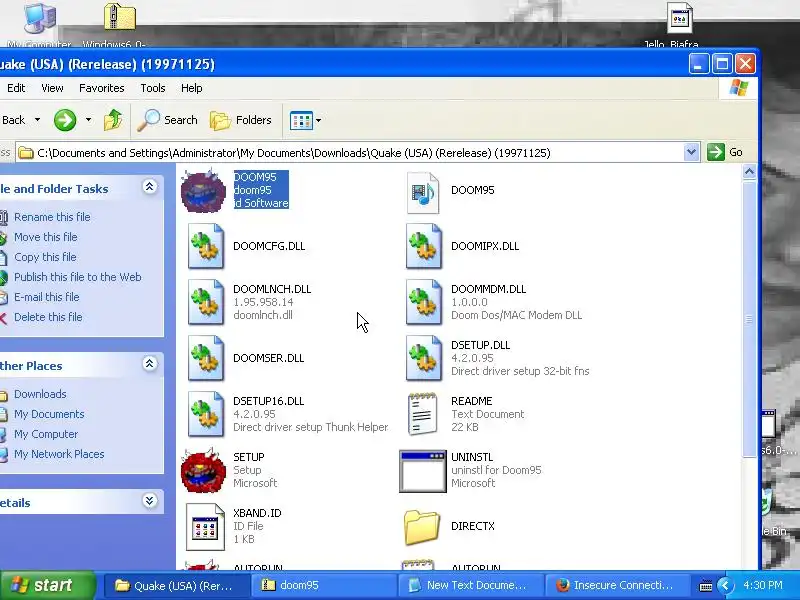This screenshot has width=800, height=600.
Task: Select the DOOMMDM.DLL file icon
Action: 423,303
